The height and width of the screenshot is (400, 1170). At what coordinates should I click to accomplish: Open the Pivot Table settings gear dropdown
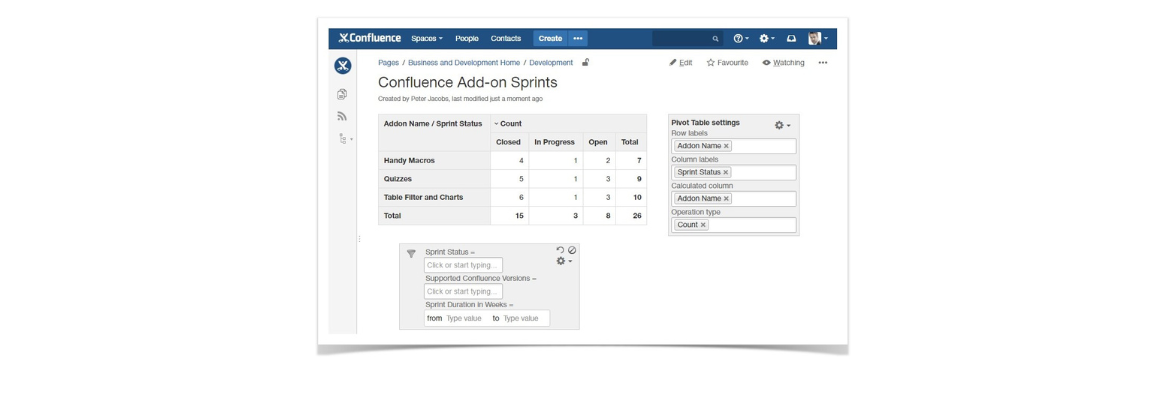782,125
